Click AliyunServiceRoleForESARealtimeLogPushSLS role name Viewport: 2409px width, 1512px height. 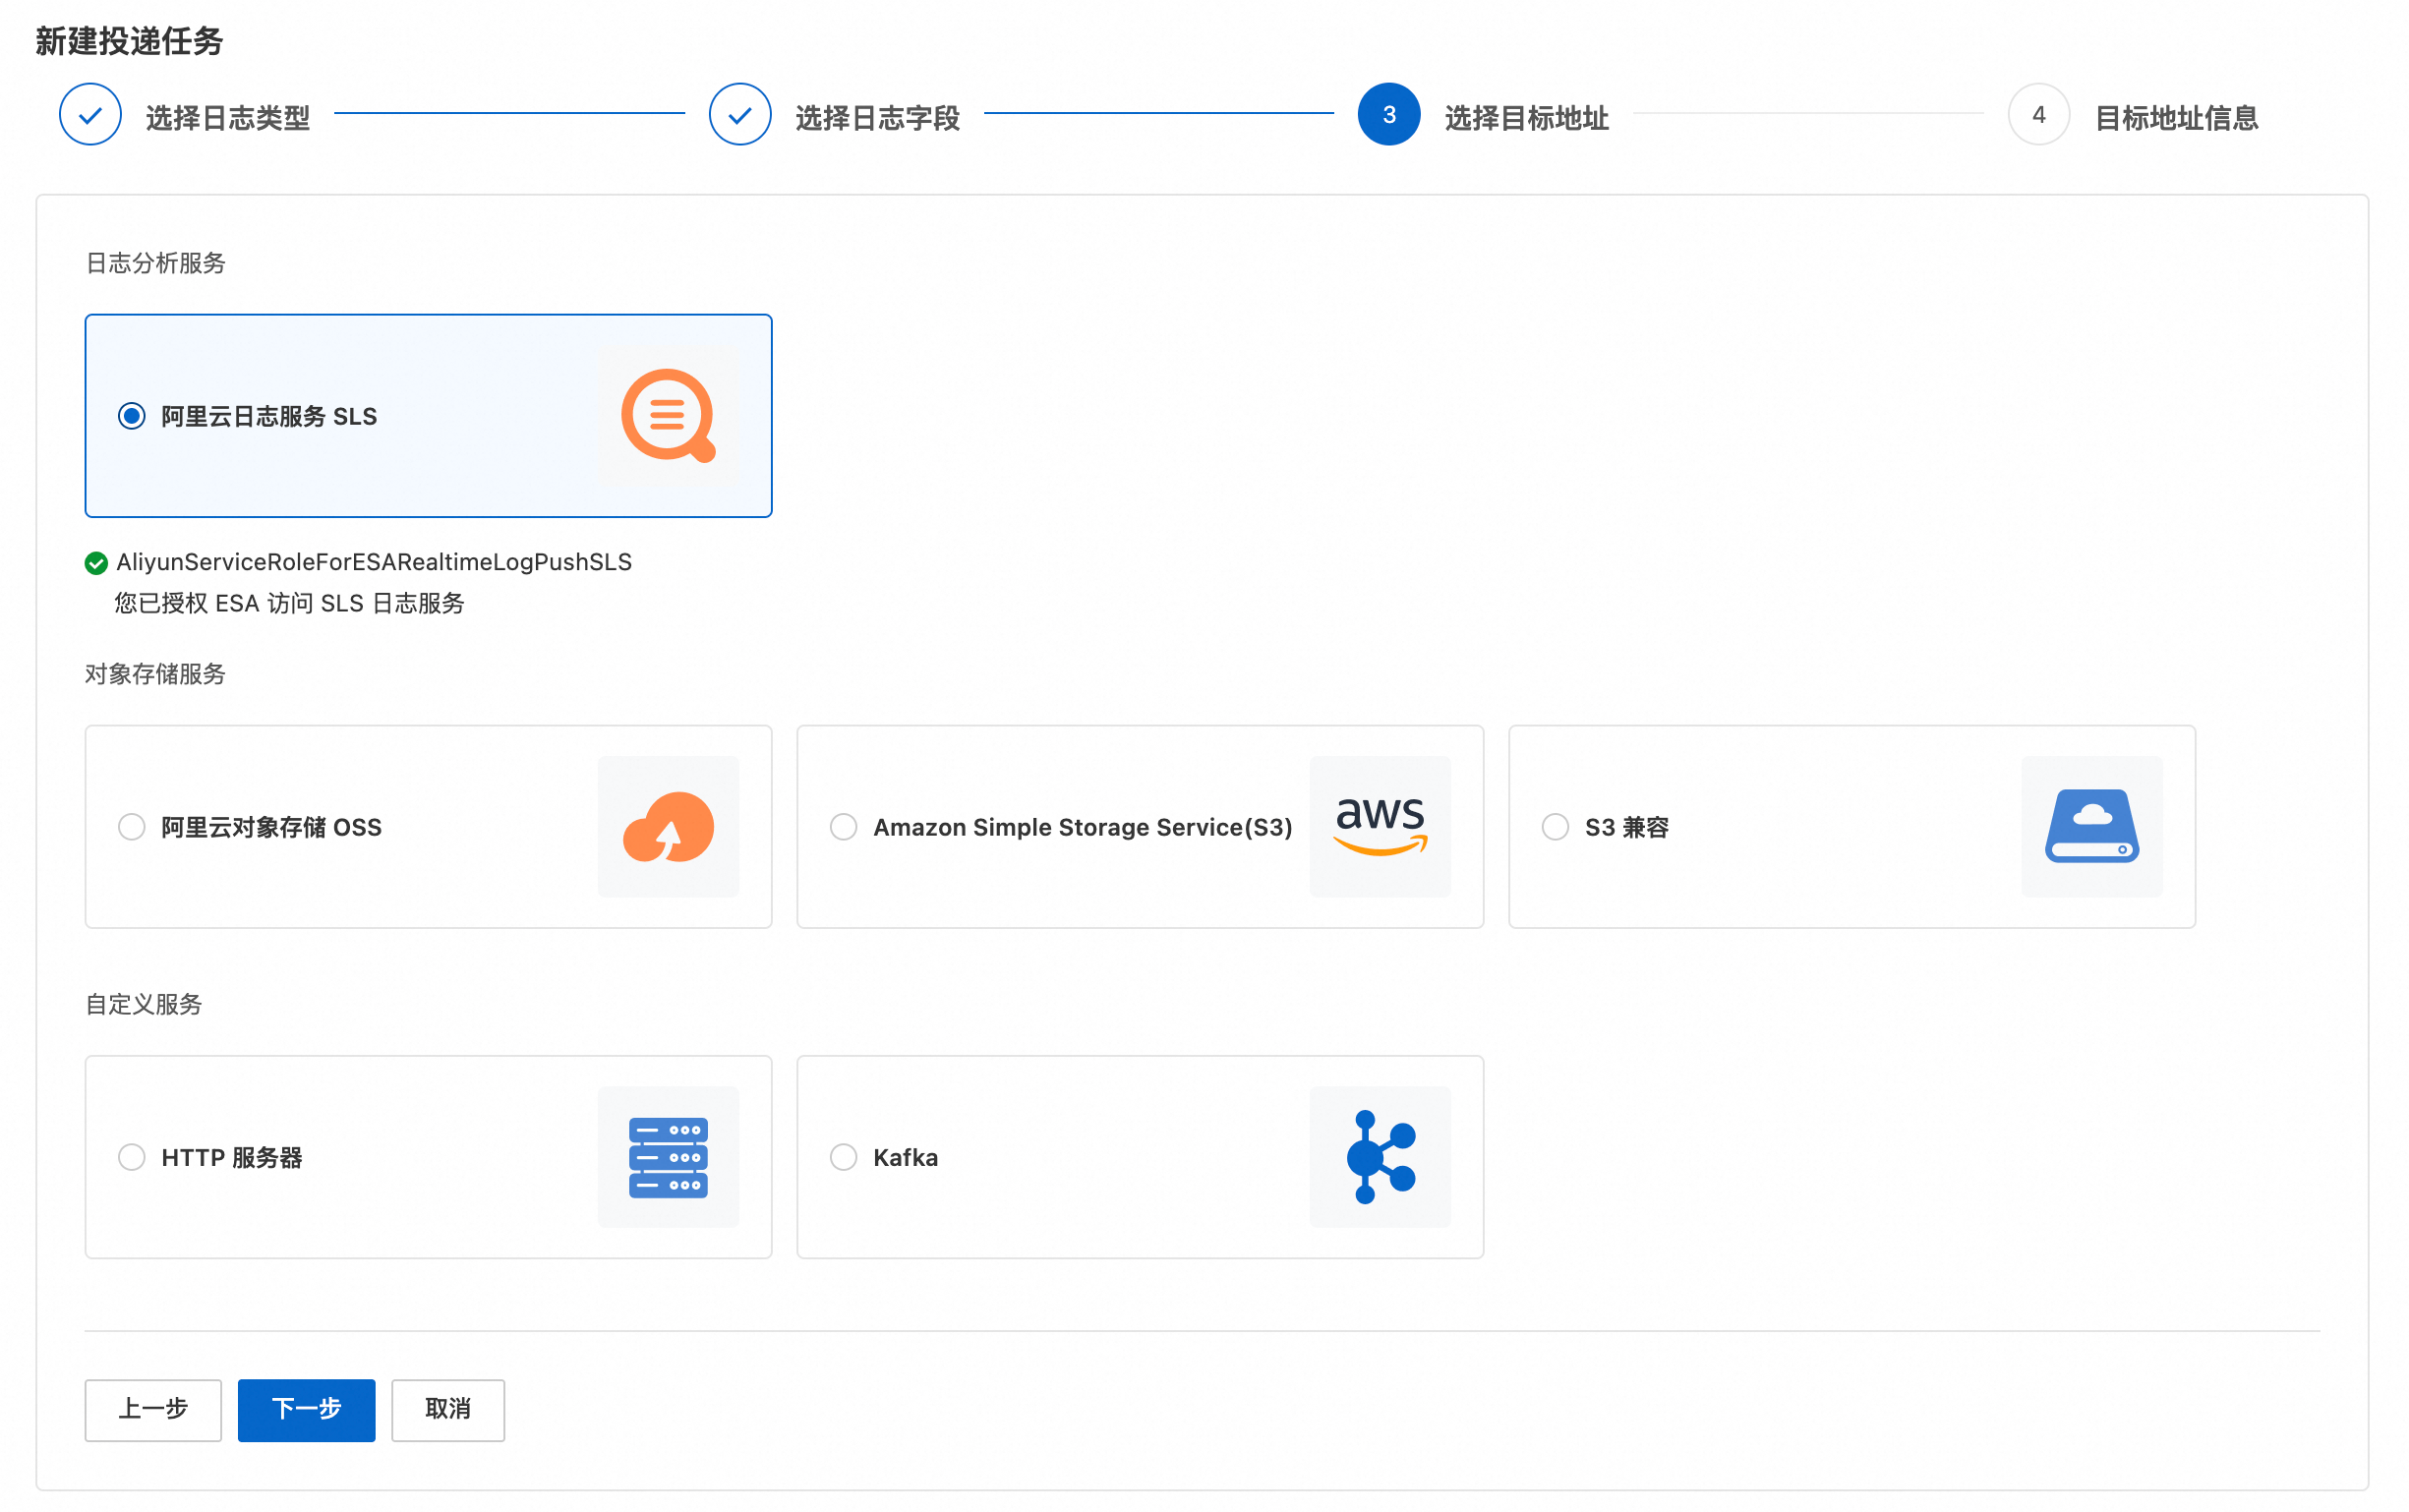[374, 562]
